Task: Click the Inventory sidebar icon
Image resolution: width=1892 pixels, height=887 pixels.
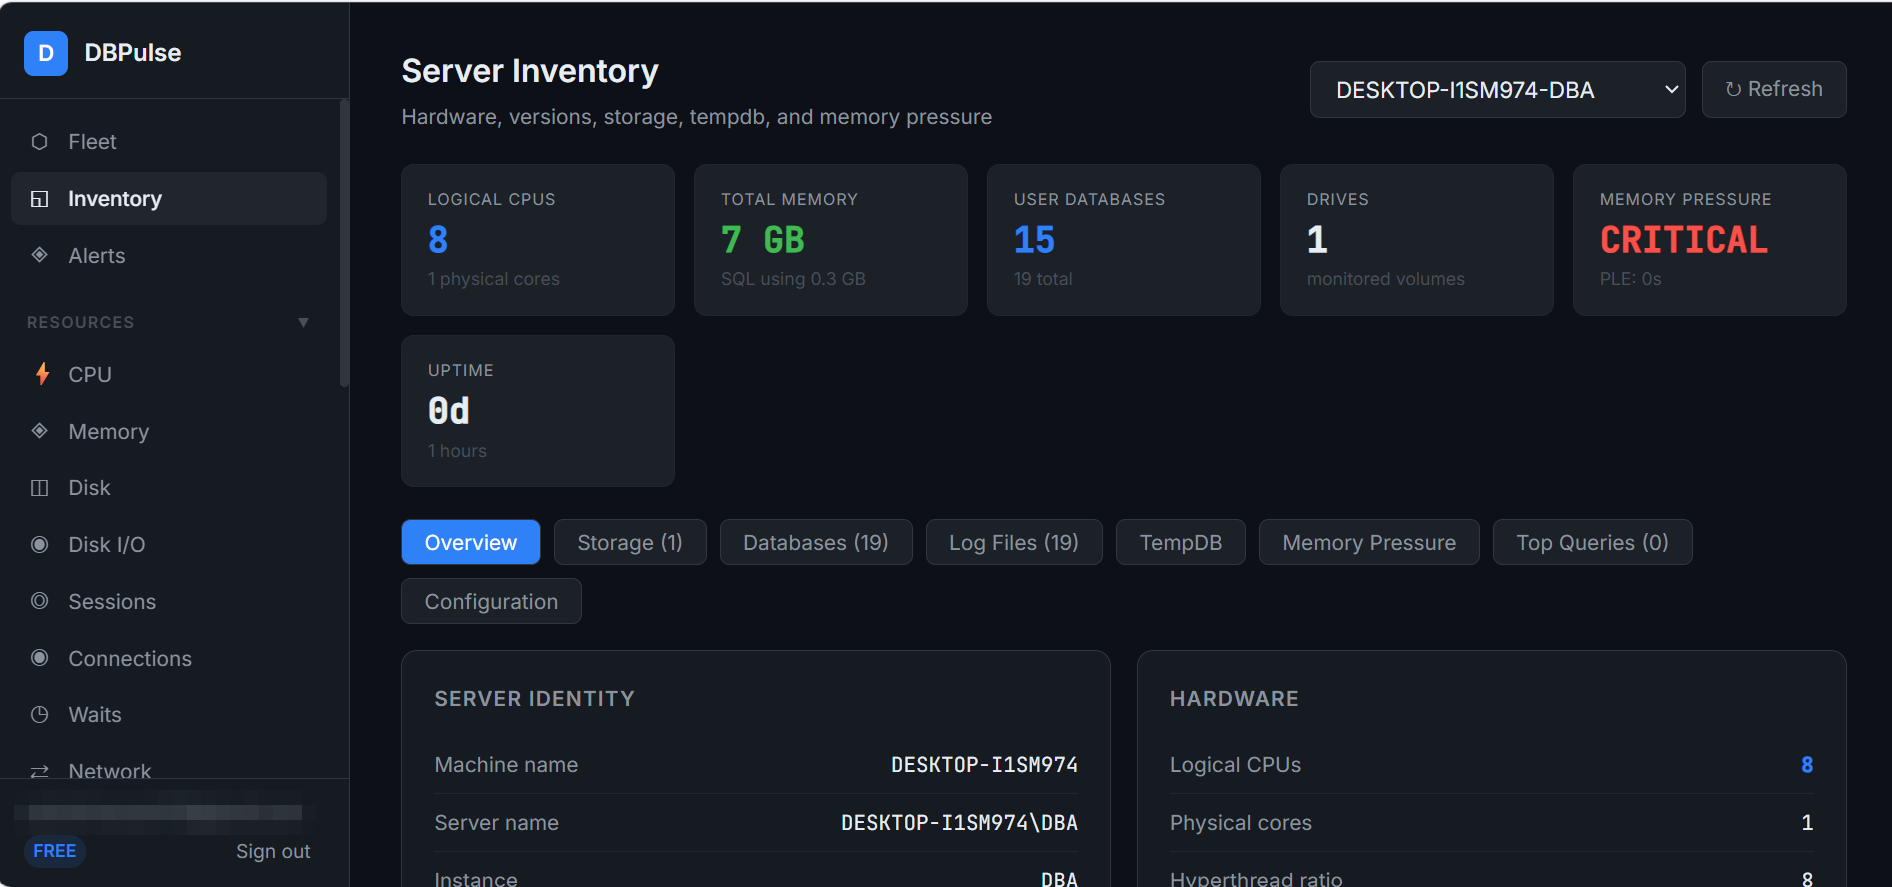Action: click(40, 199)
